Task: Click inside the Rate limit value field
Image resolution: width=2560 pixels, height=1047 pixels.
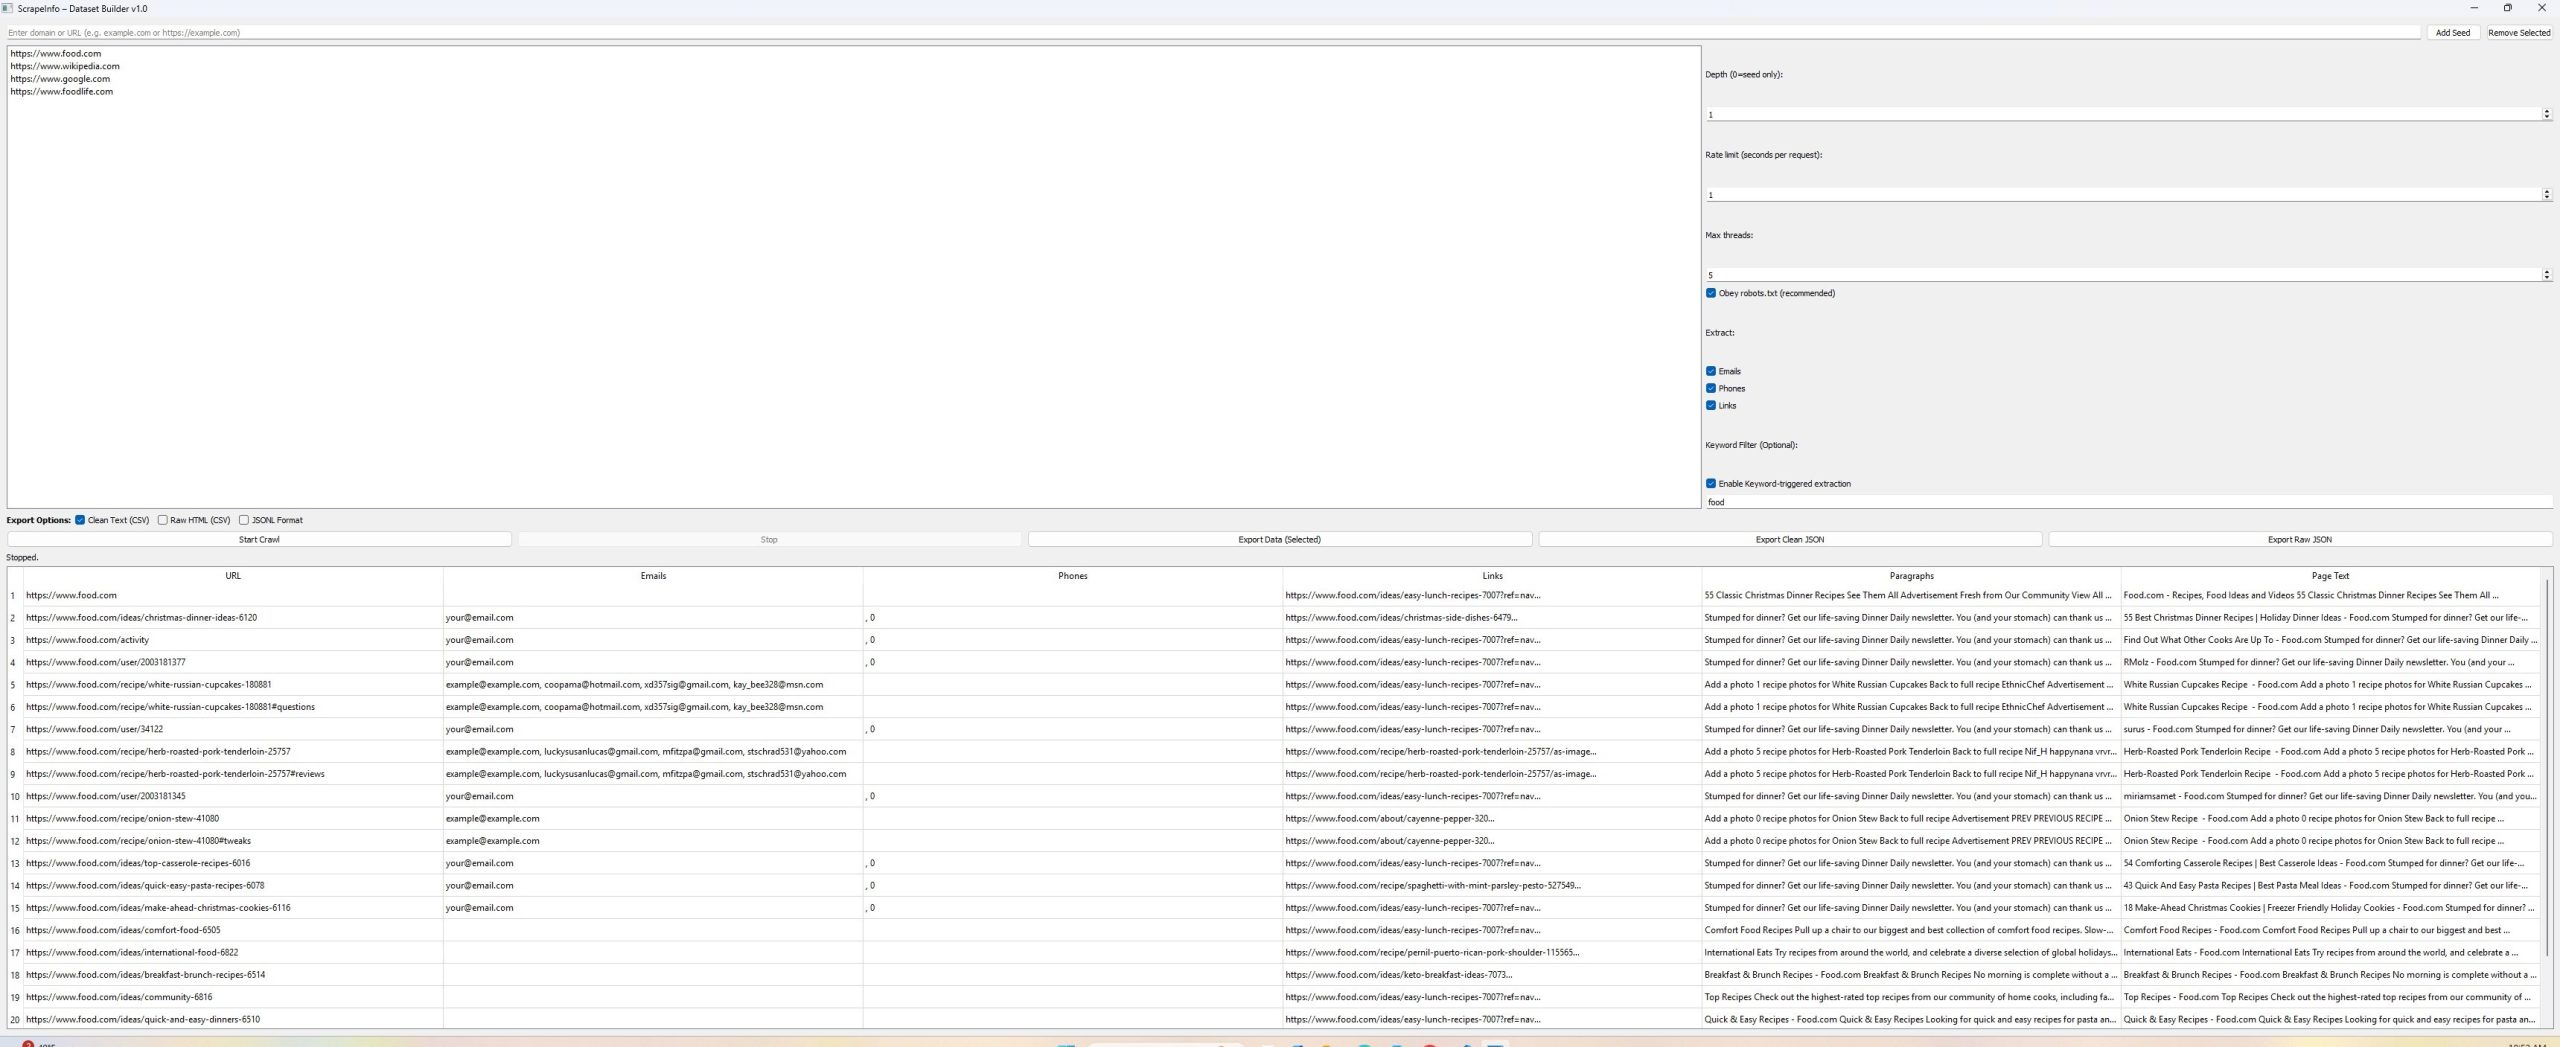Action: 2122,194
